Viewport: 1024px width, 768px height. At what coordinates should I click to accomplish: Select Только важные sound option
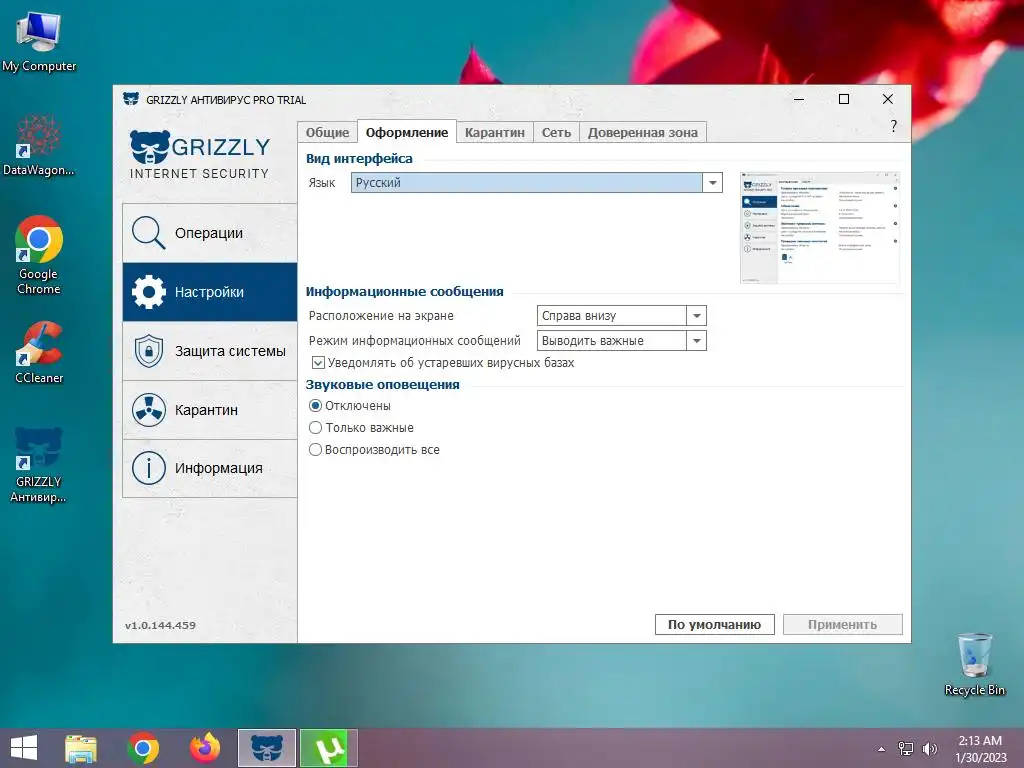(x=315, y=428)
